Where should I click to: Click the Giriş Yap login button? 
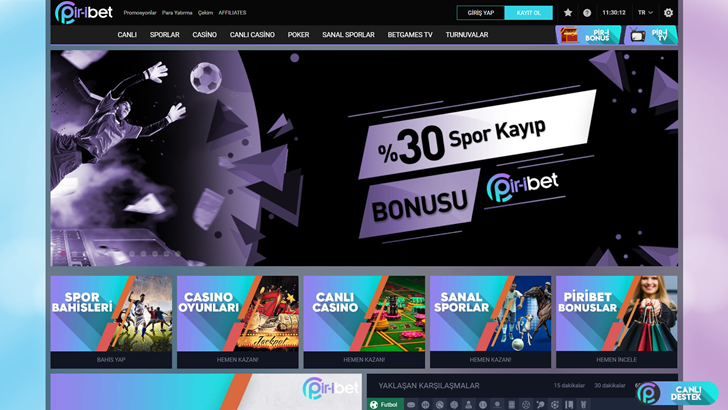pos(481,13)
